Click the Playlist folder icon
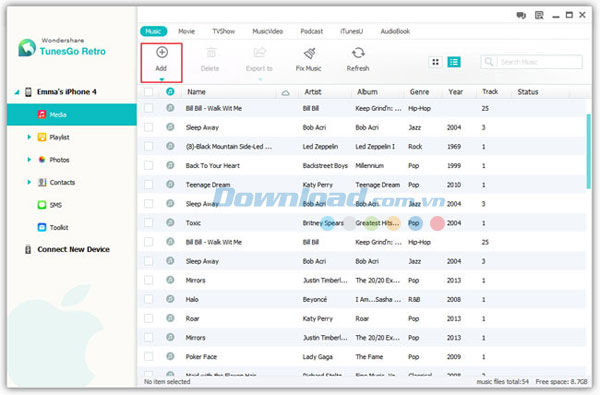600x395 pixels. tap(42, 137)
